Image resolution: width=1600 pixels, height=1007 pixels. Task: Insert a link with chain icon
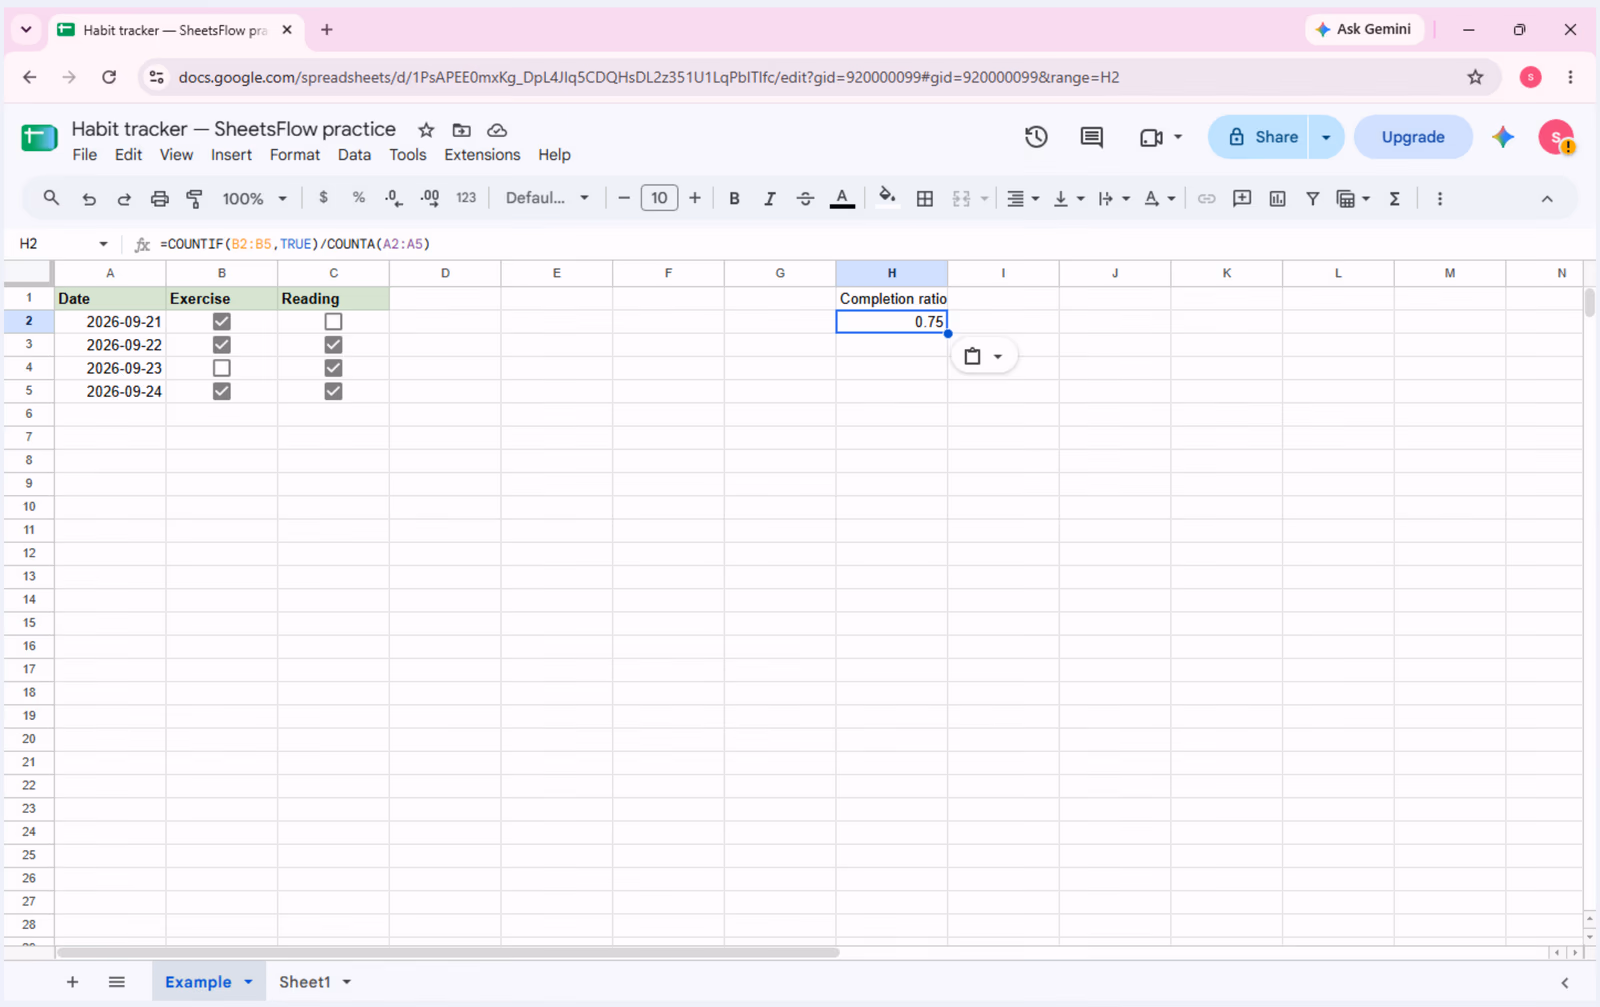[x=1207, y=199]
